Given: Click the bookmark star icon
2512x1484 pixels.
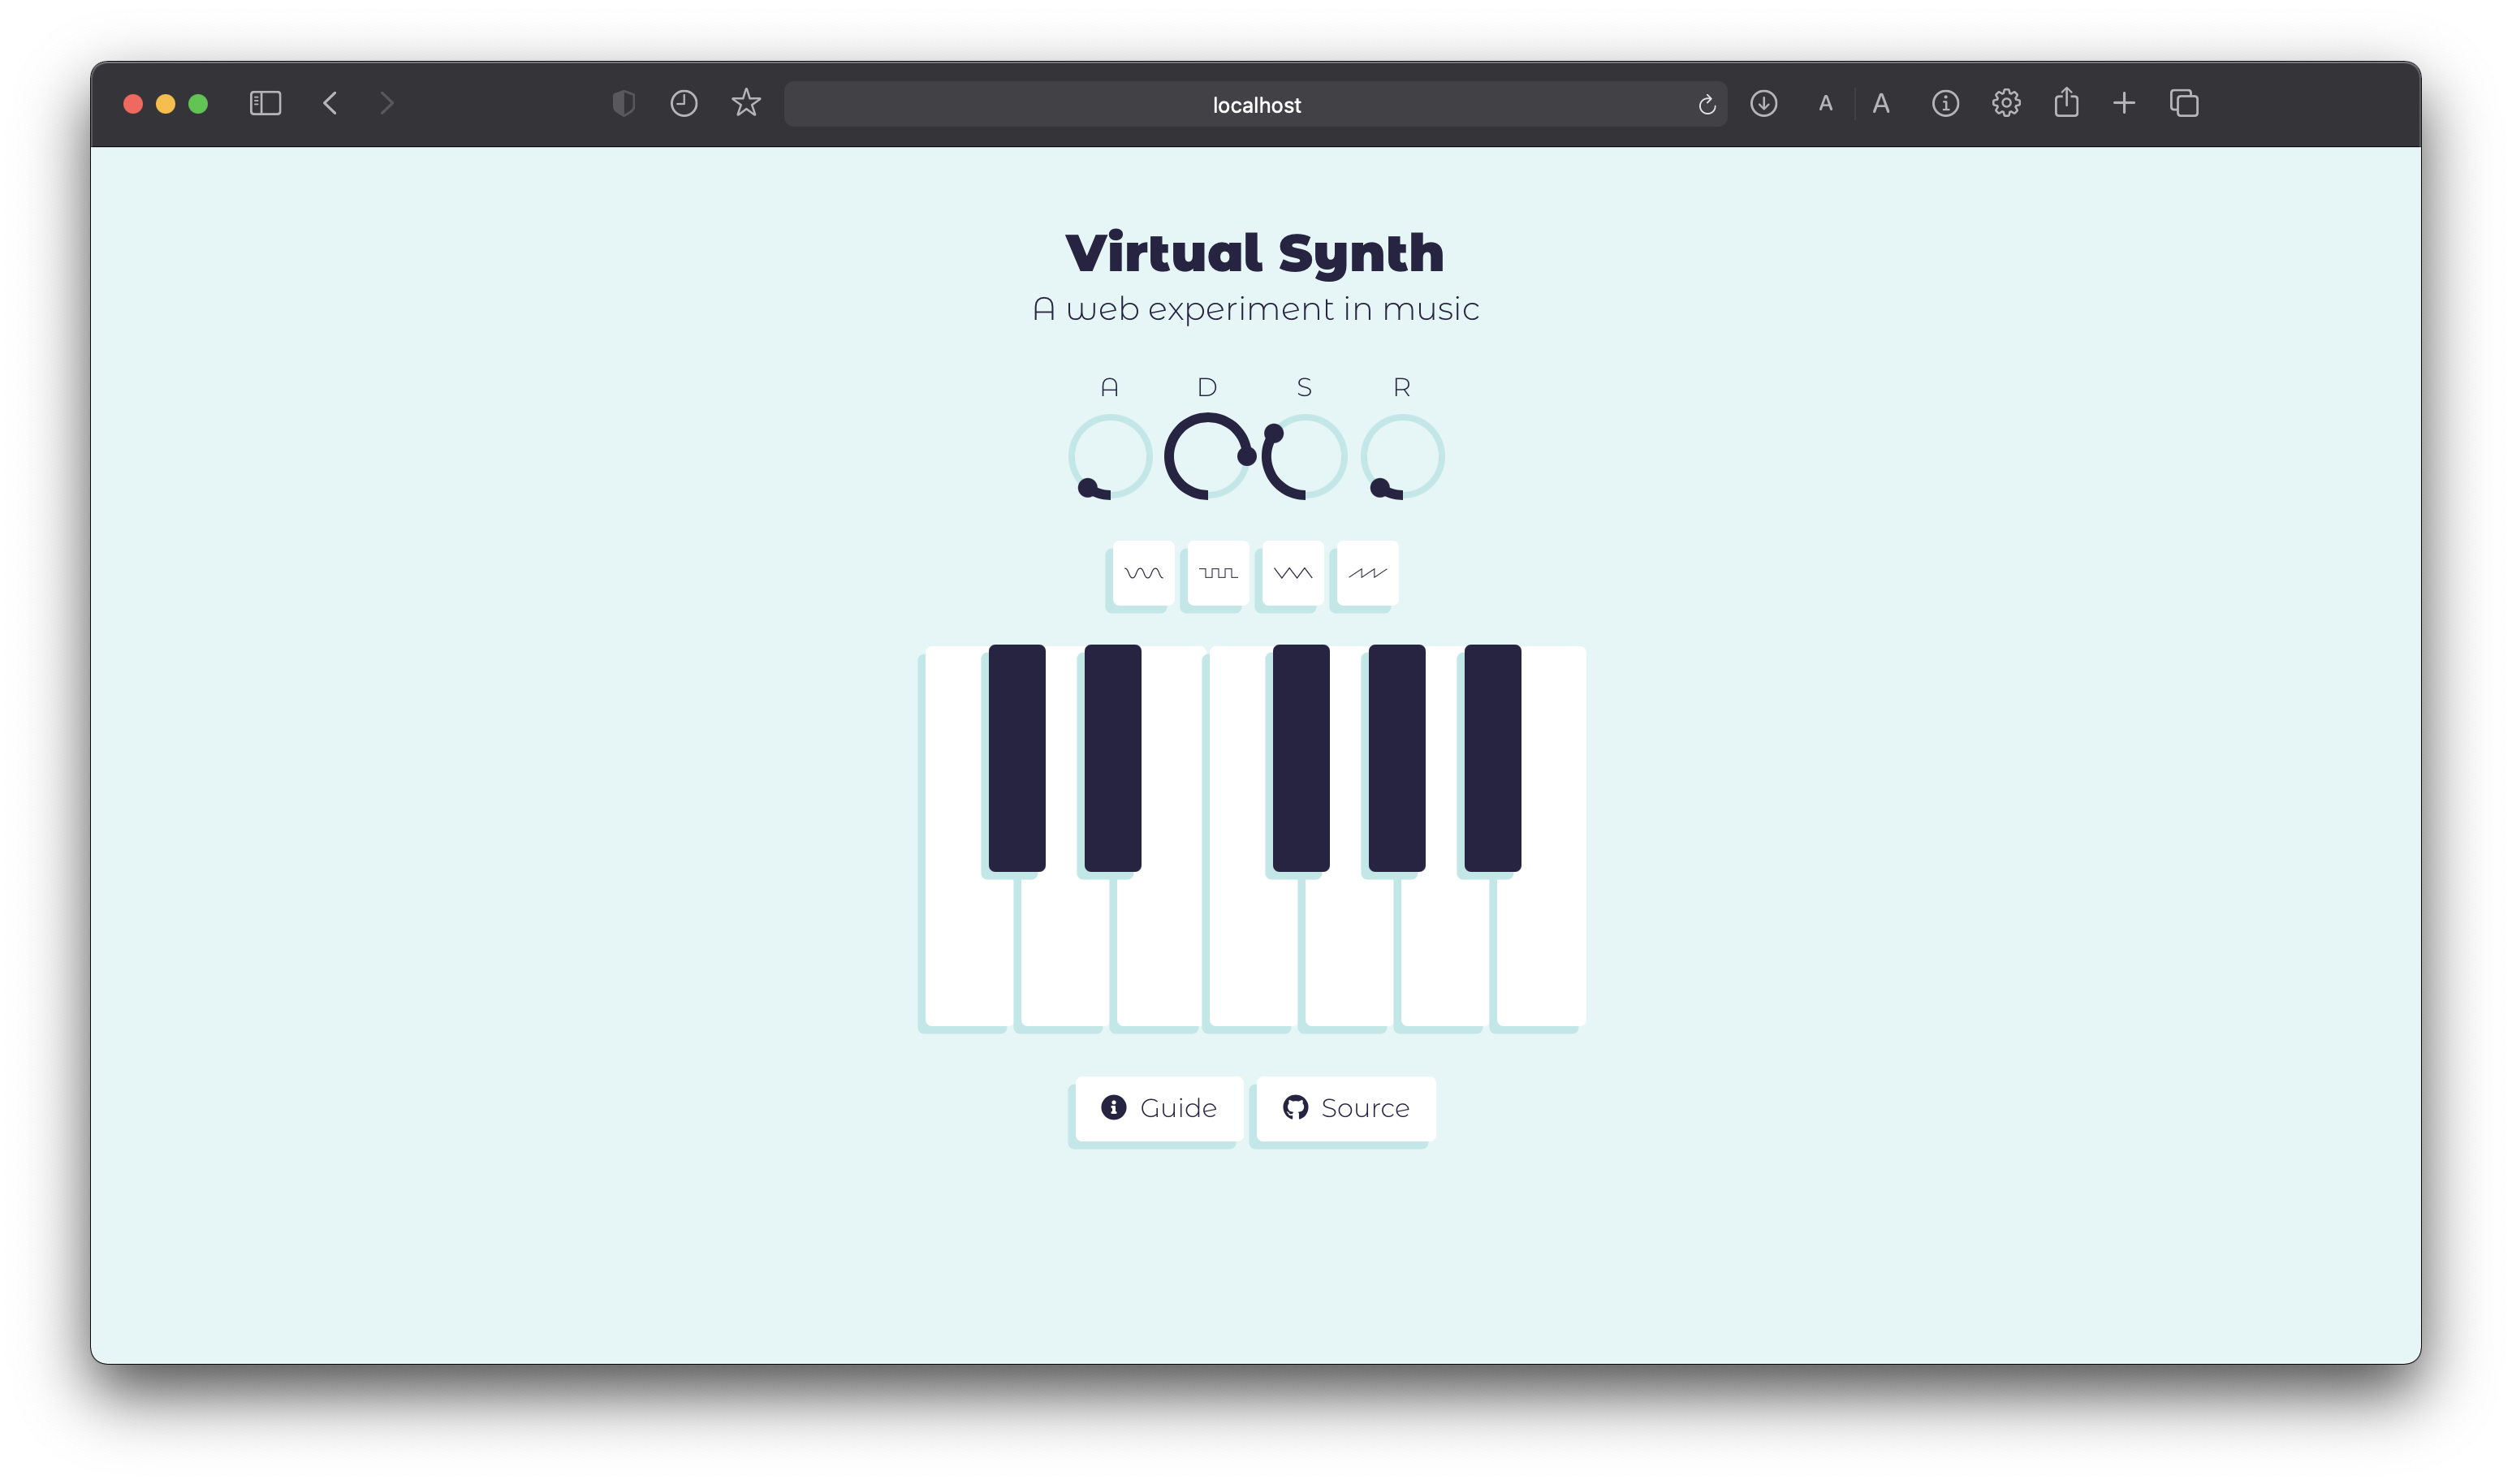Looking at the screenshot, I should 746,103.
